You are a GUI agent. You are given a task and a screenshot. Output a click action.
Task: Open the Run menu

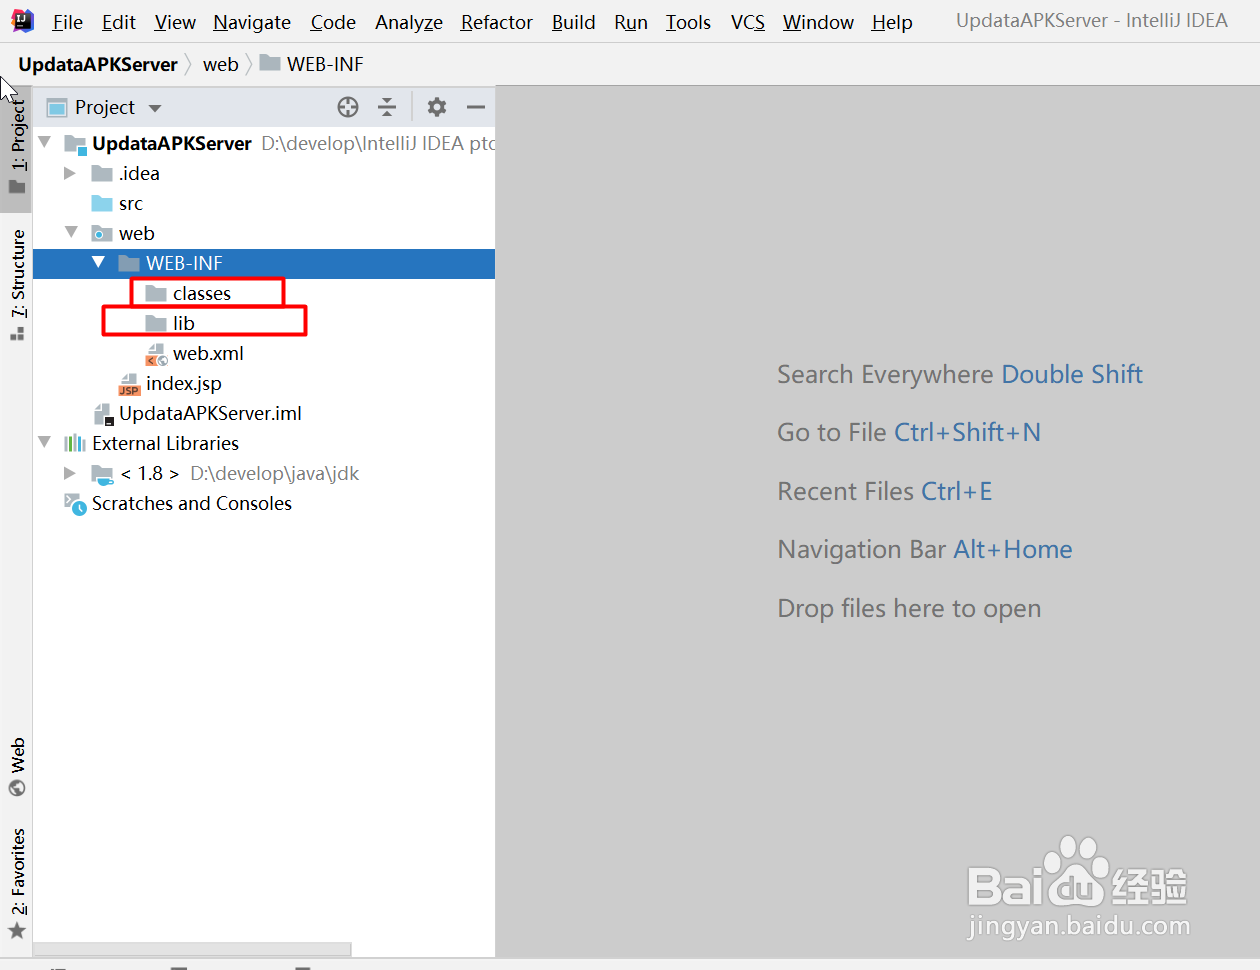click(631, 22)
